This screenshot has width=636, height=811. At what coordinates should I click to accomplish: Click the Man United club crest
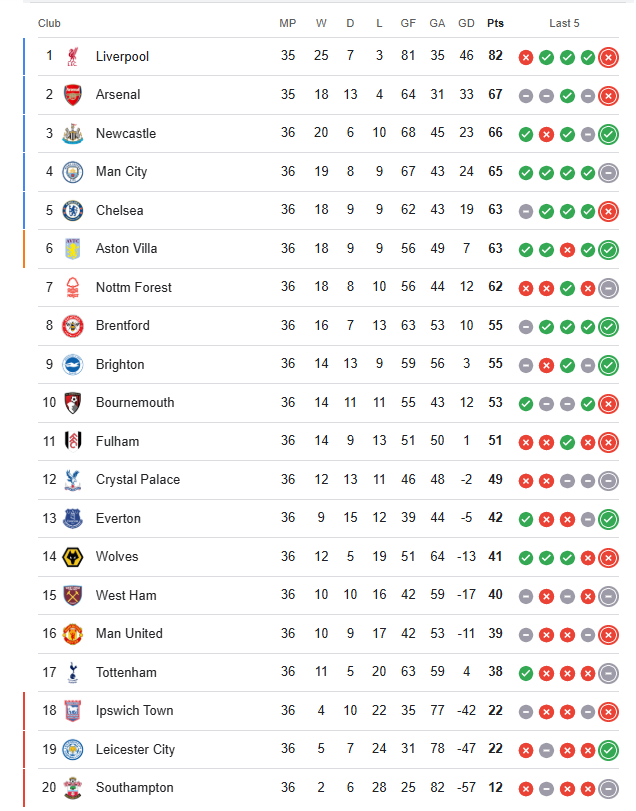click(73, 634)
